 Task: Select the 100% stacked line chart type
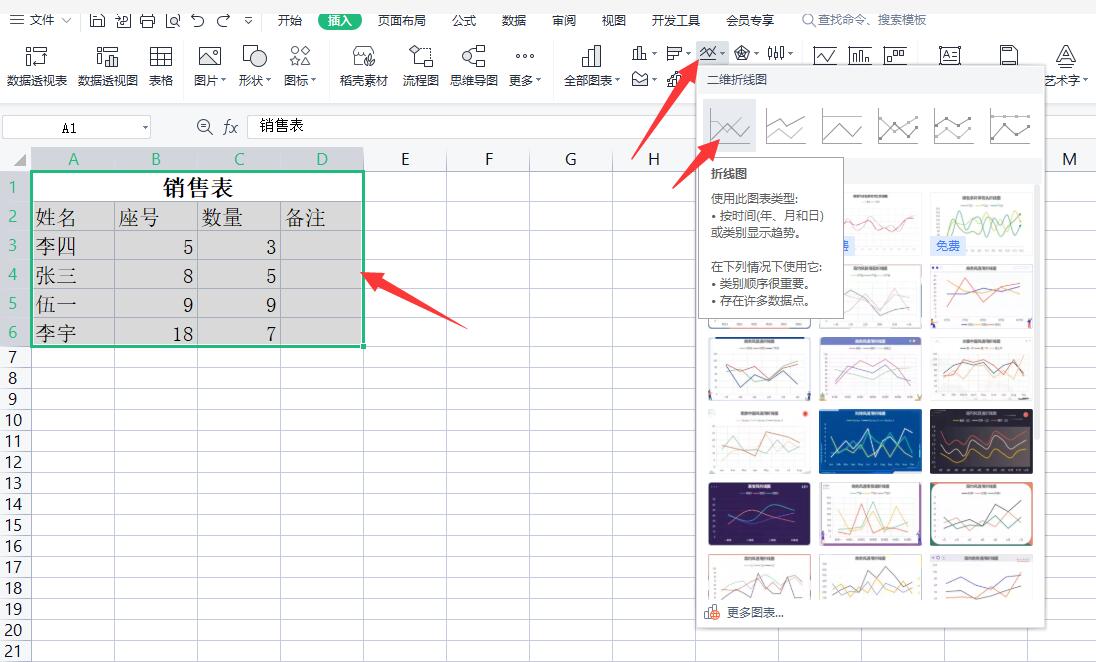842,127
